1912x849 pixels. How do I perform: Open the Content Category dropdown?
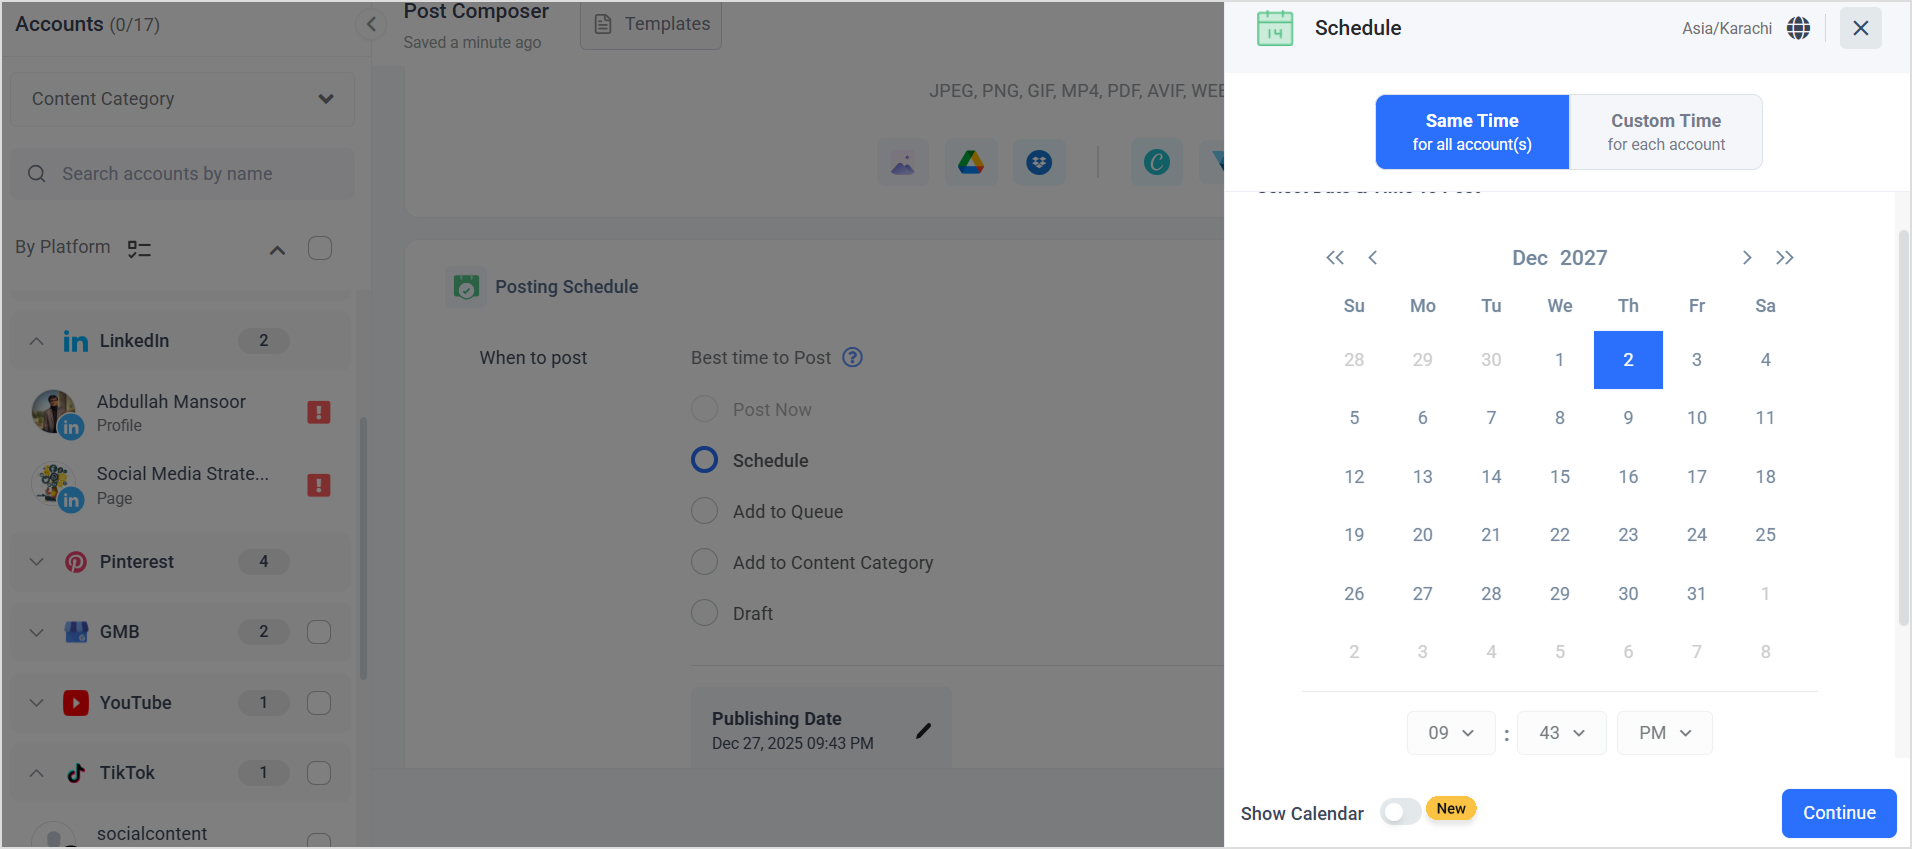tap(182, 99)
